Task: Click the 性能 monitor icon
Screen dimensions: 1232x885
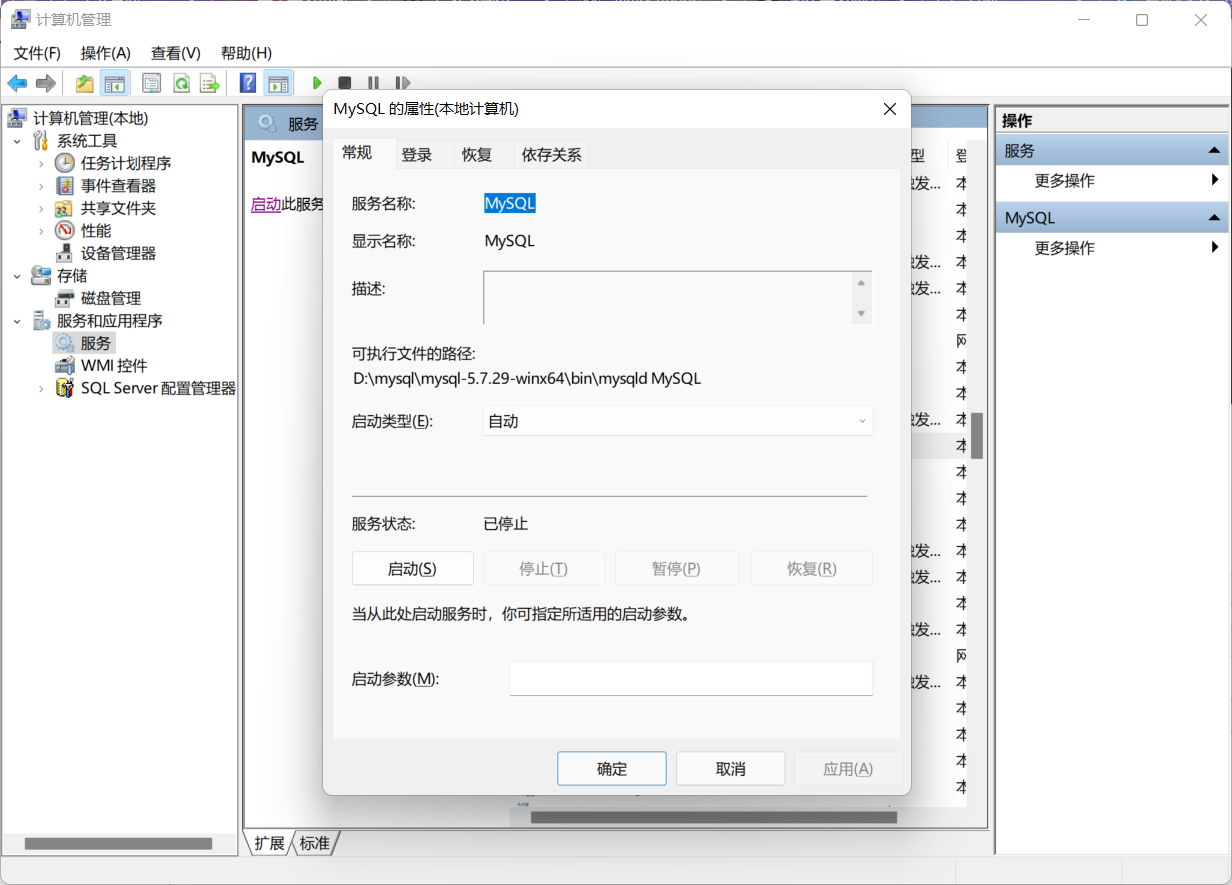Action: click(64, 231)
